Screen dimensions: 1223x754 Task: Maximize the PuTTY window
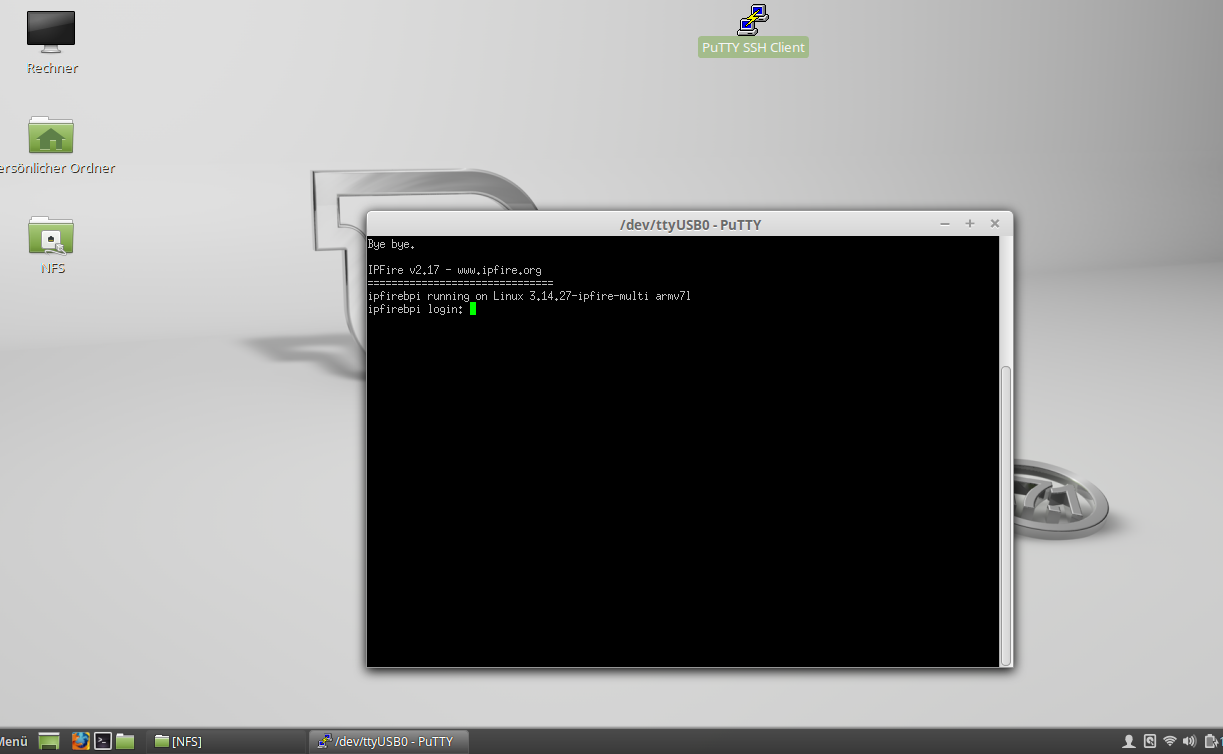(969, 224)
